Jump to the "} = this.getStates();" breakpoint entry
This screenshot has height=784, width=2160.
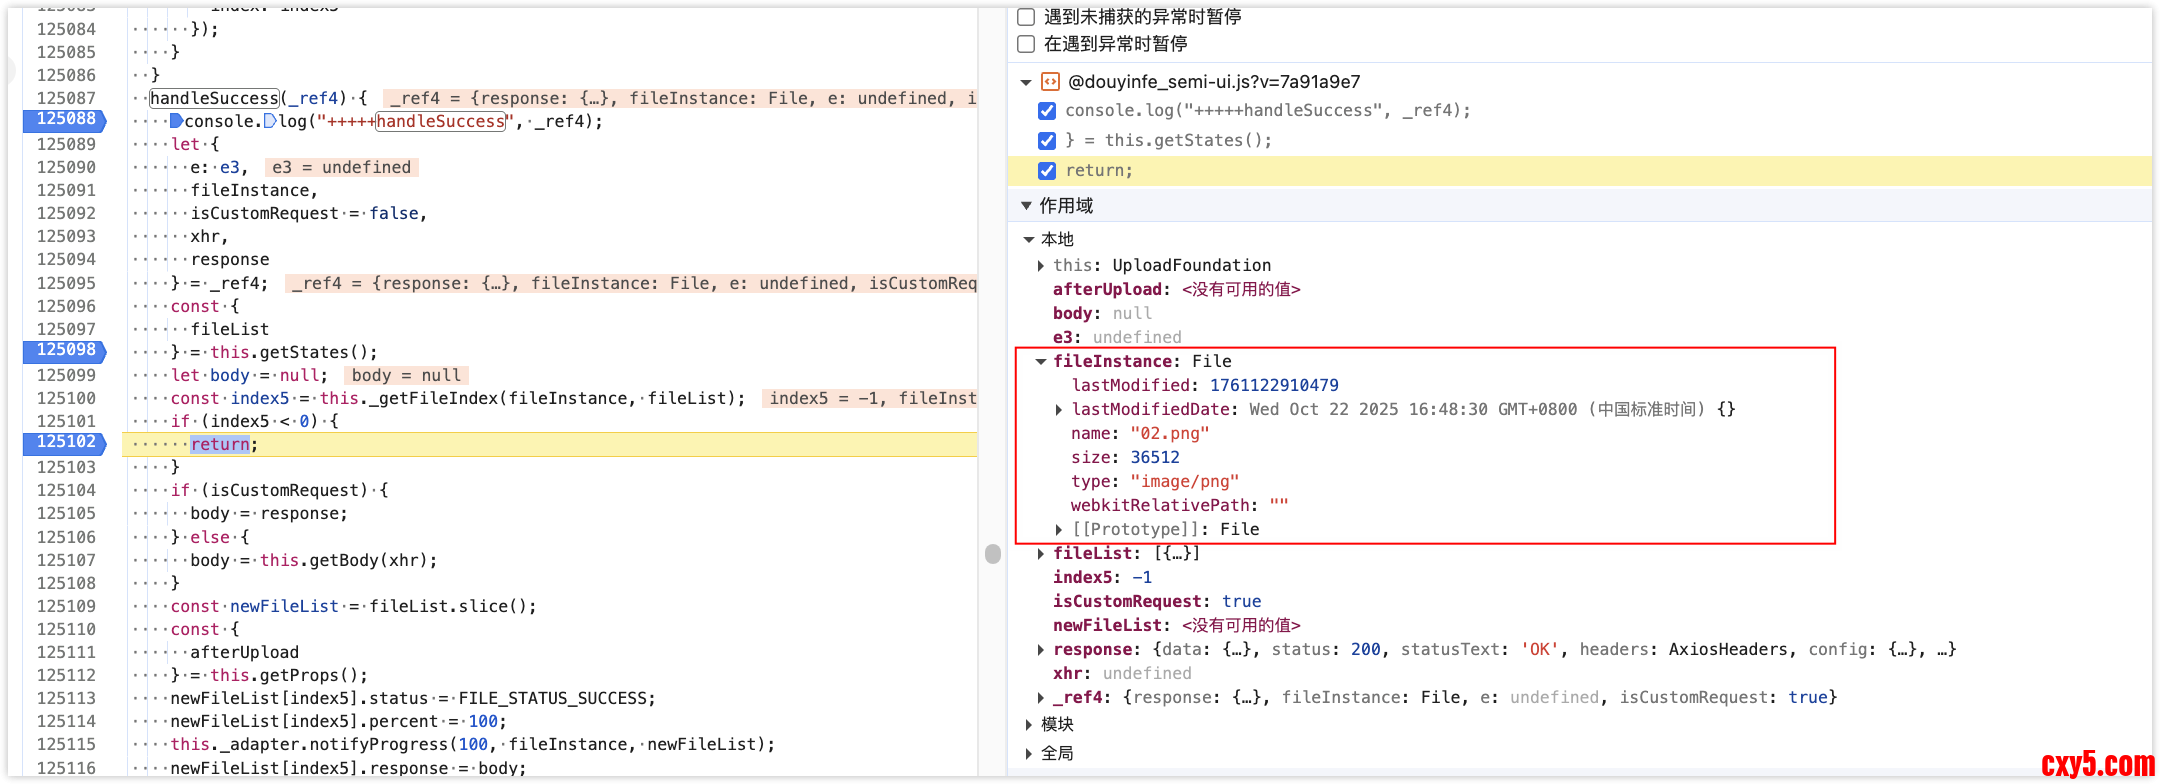pyautogui.click(x=1169, y=141)
